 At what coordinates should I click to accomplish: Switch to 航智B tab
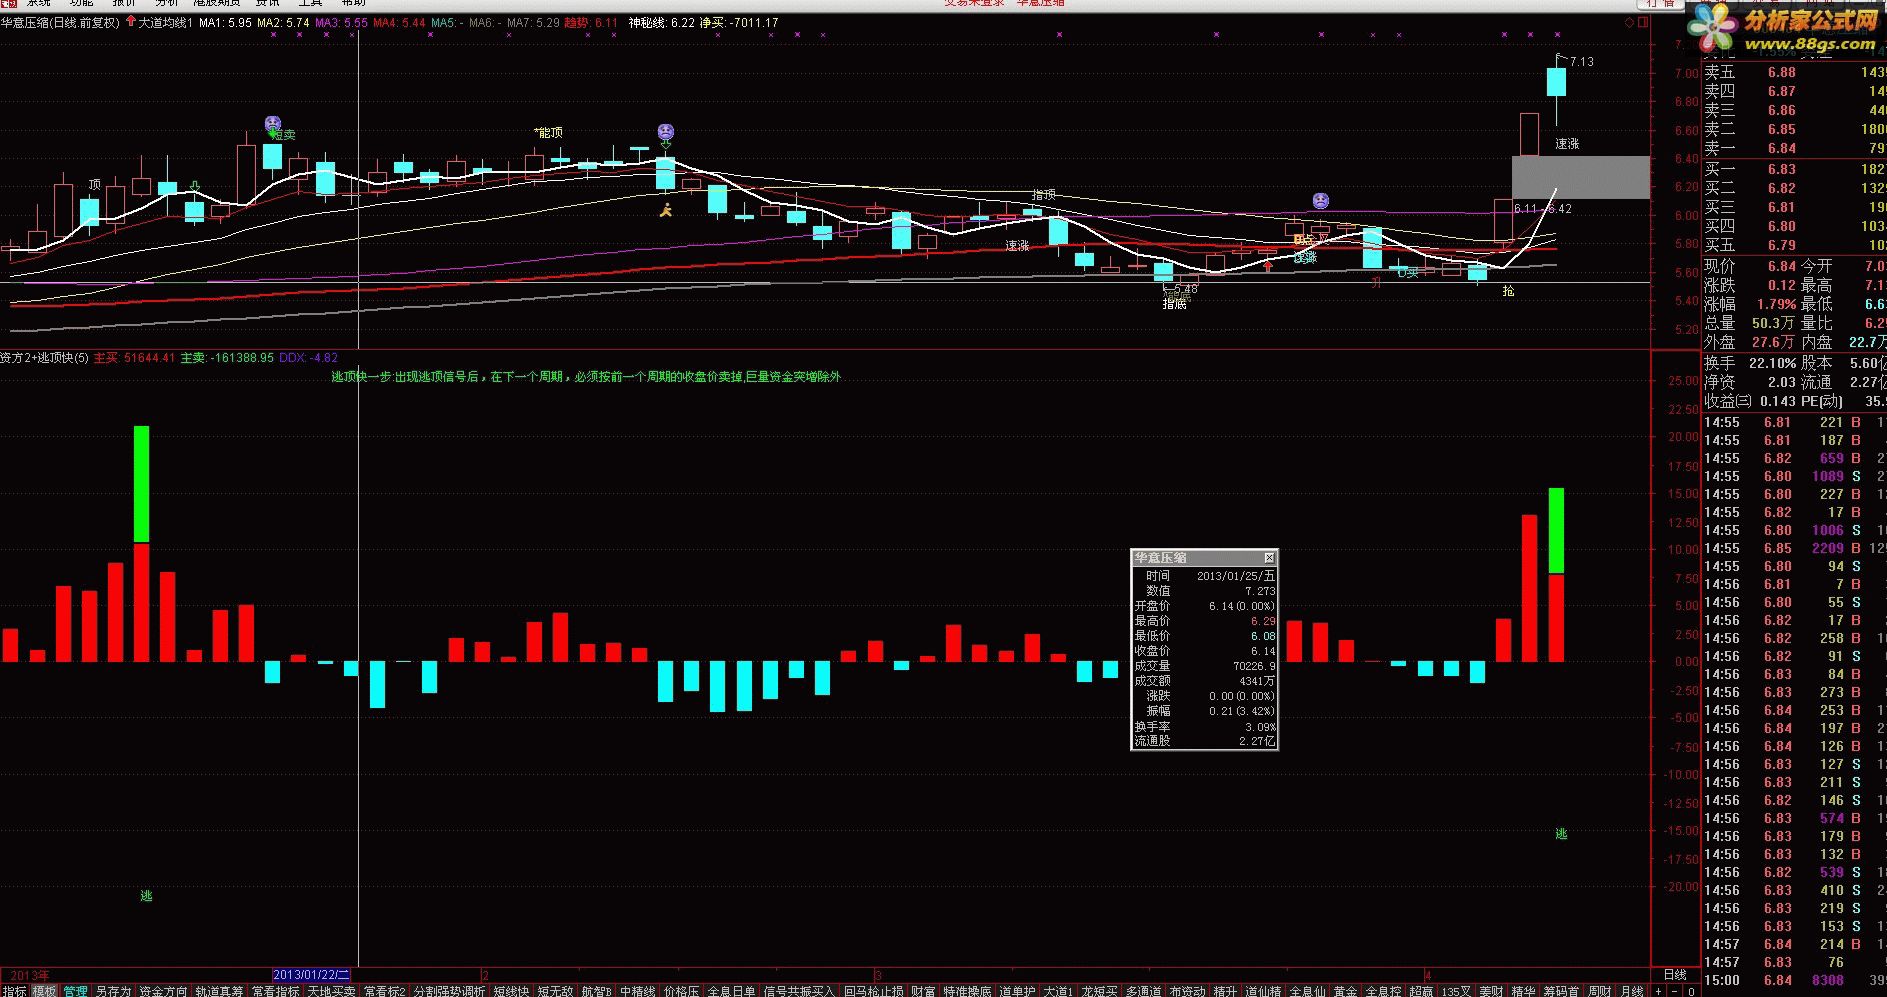click(596, 991)
